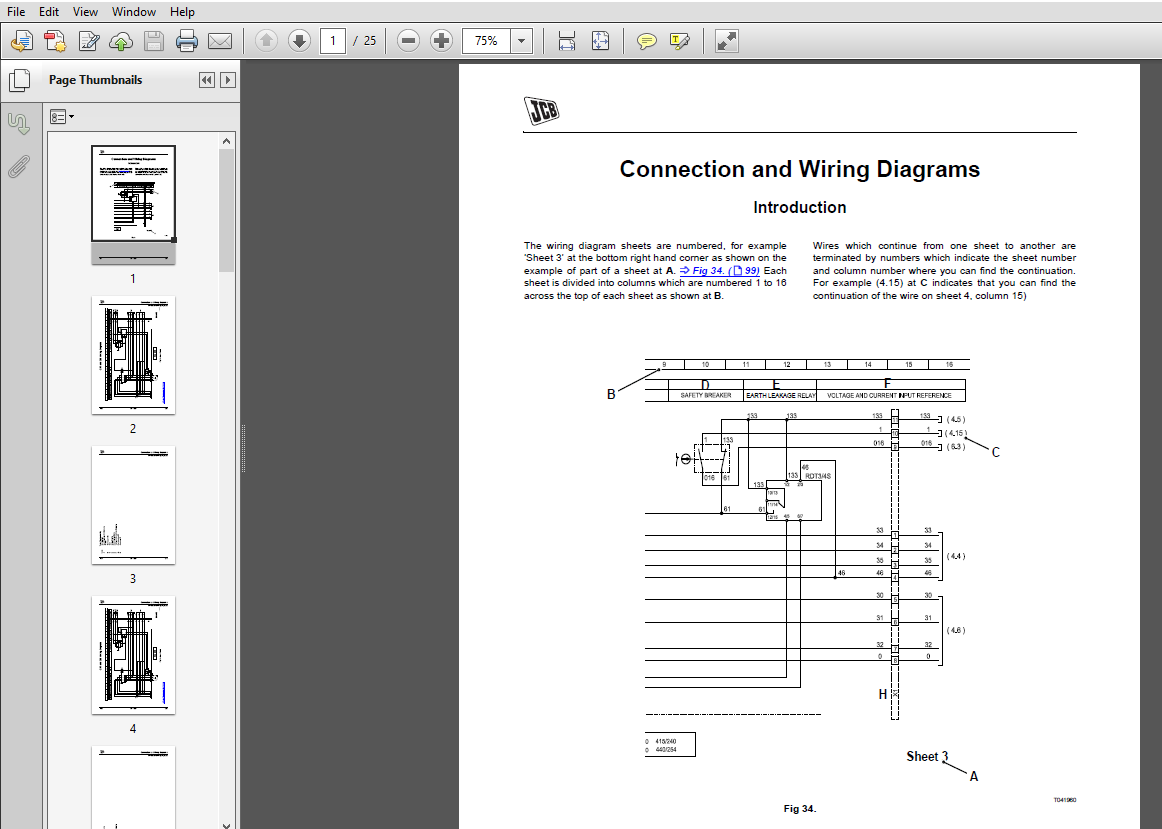Click the Create PDF toolbar icon
Viewport: 1162px width, 829px height.
(x=56, y=41)
